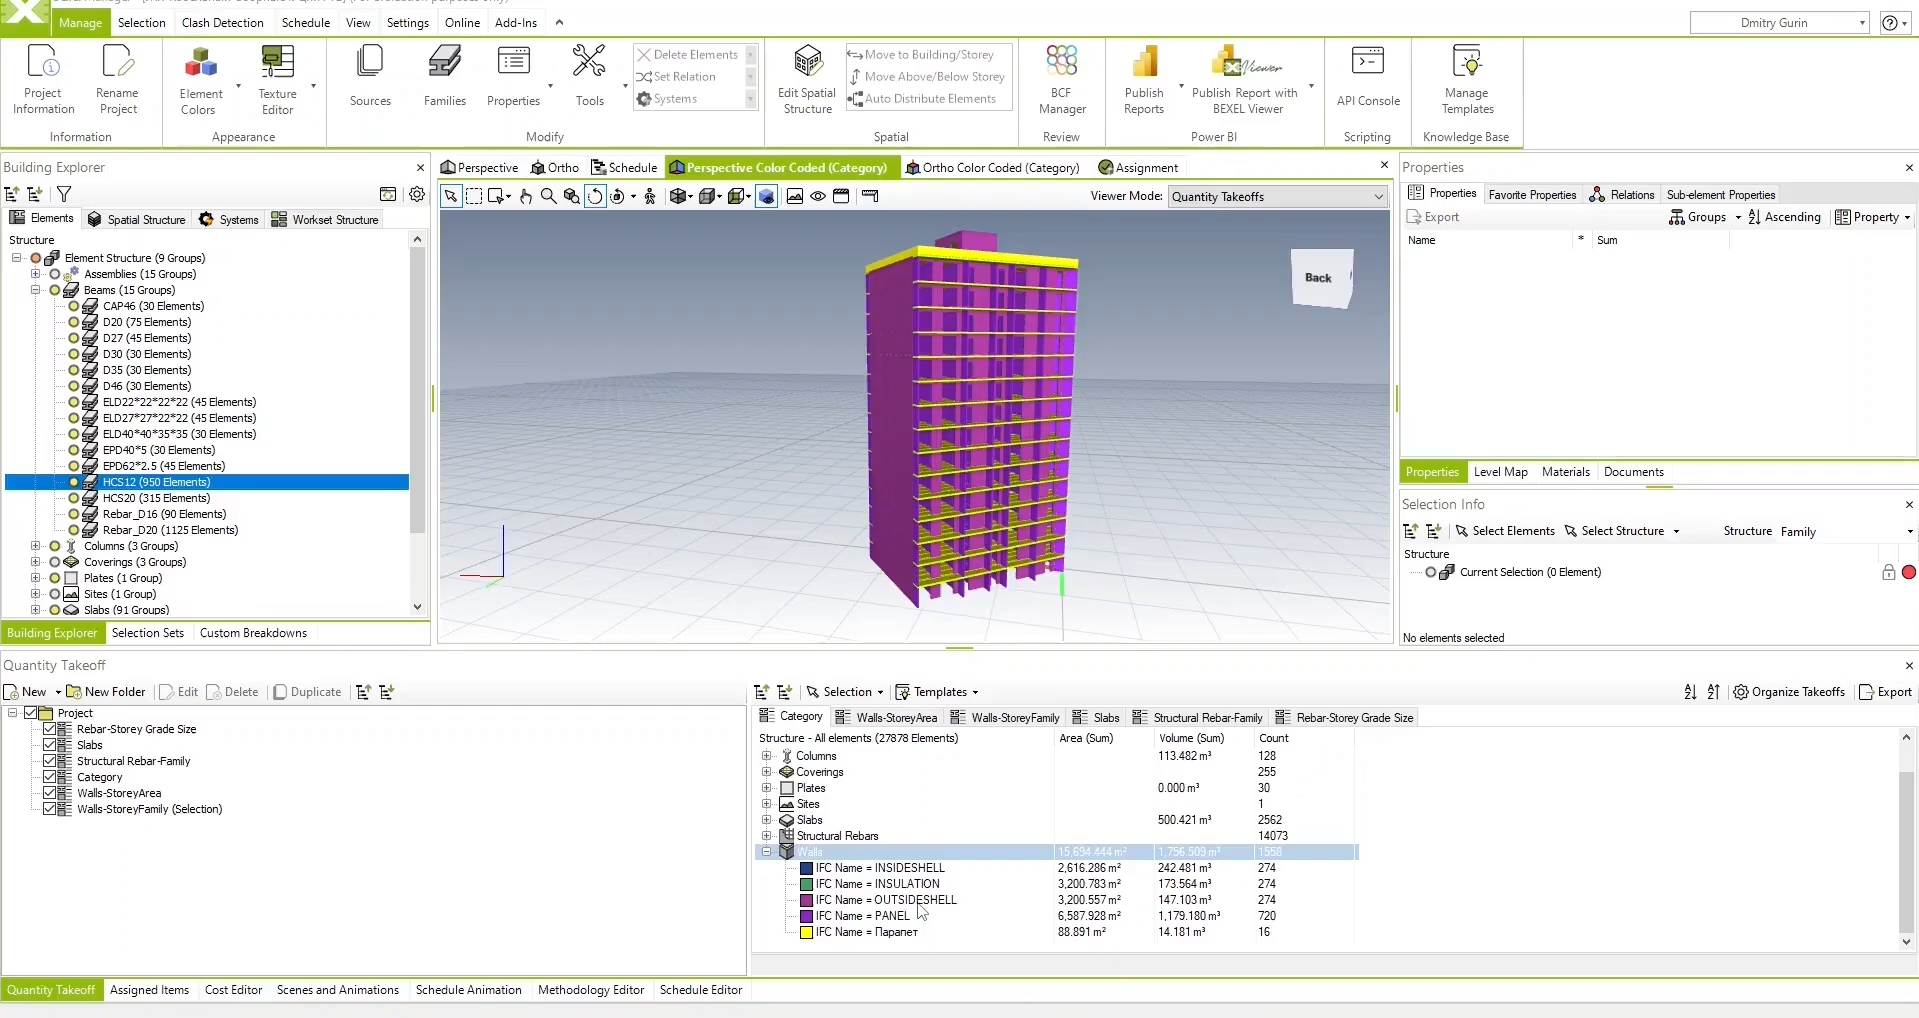Open the Clash Detection ribbon tab
This screenshot has width=1919, height=1018.
(x=222, y=23)
